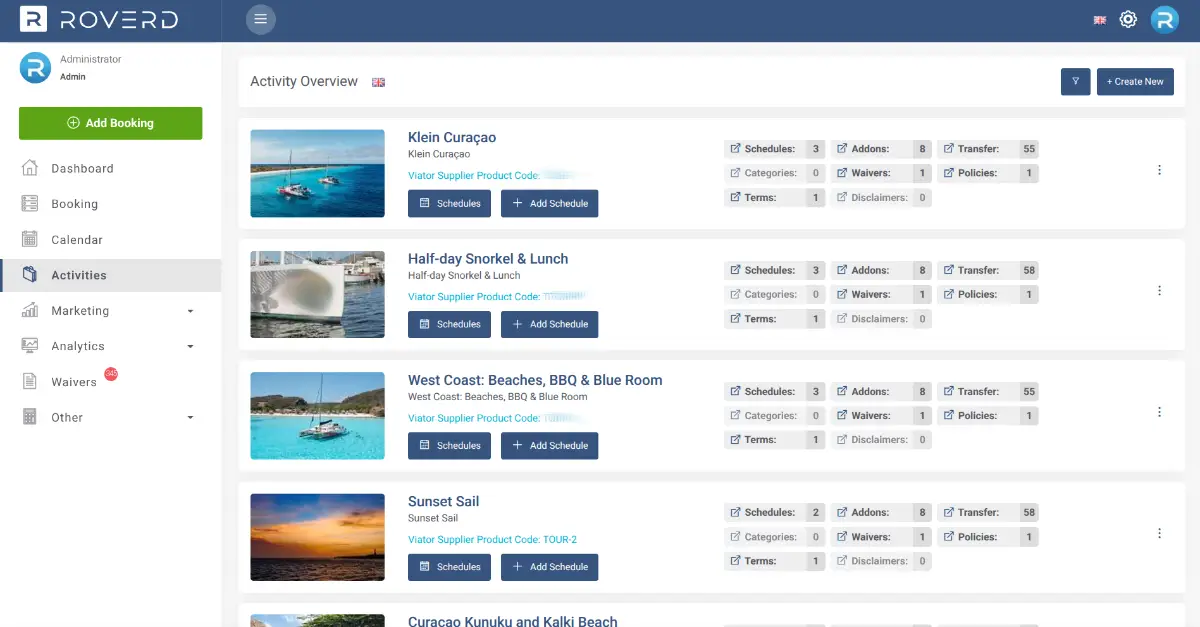Click the UK flag language icon in header
The height and width of the screenshot is (627, 1200).
[x=1099, y=20]
